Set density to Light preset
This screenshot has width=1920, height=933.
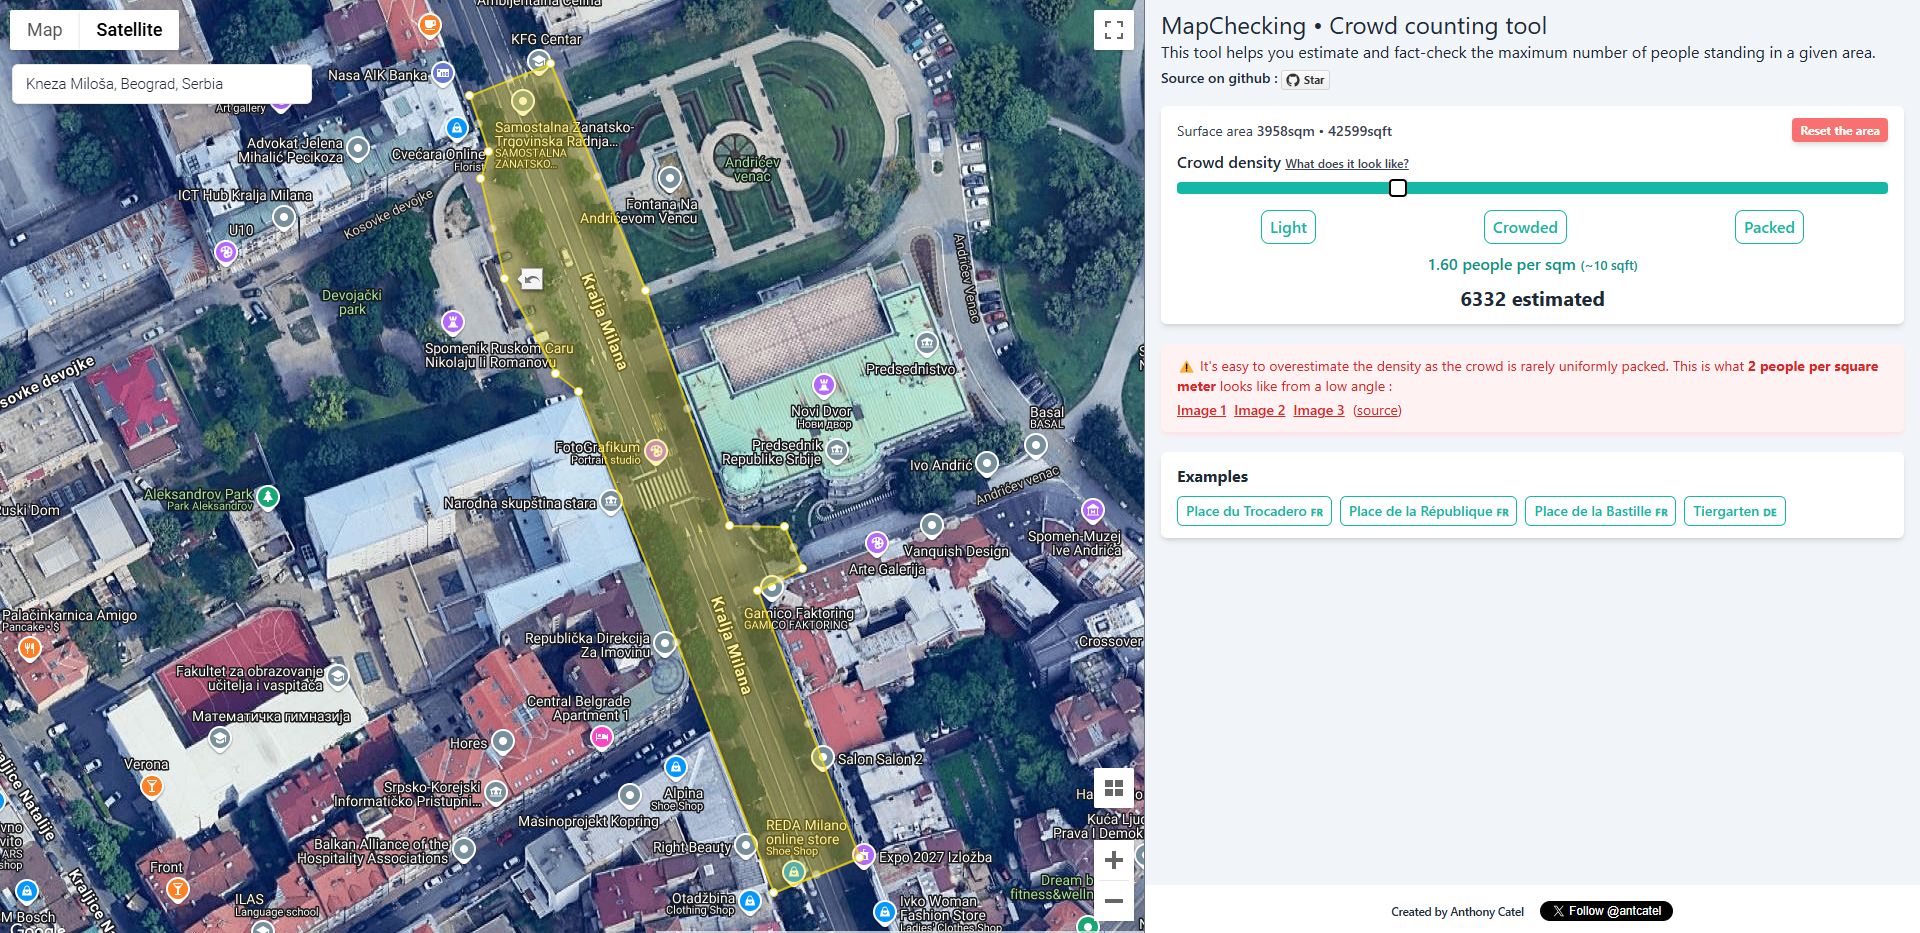tap(1287, 228)
